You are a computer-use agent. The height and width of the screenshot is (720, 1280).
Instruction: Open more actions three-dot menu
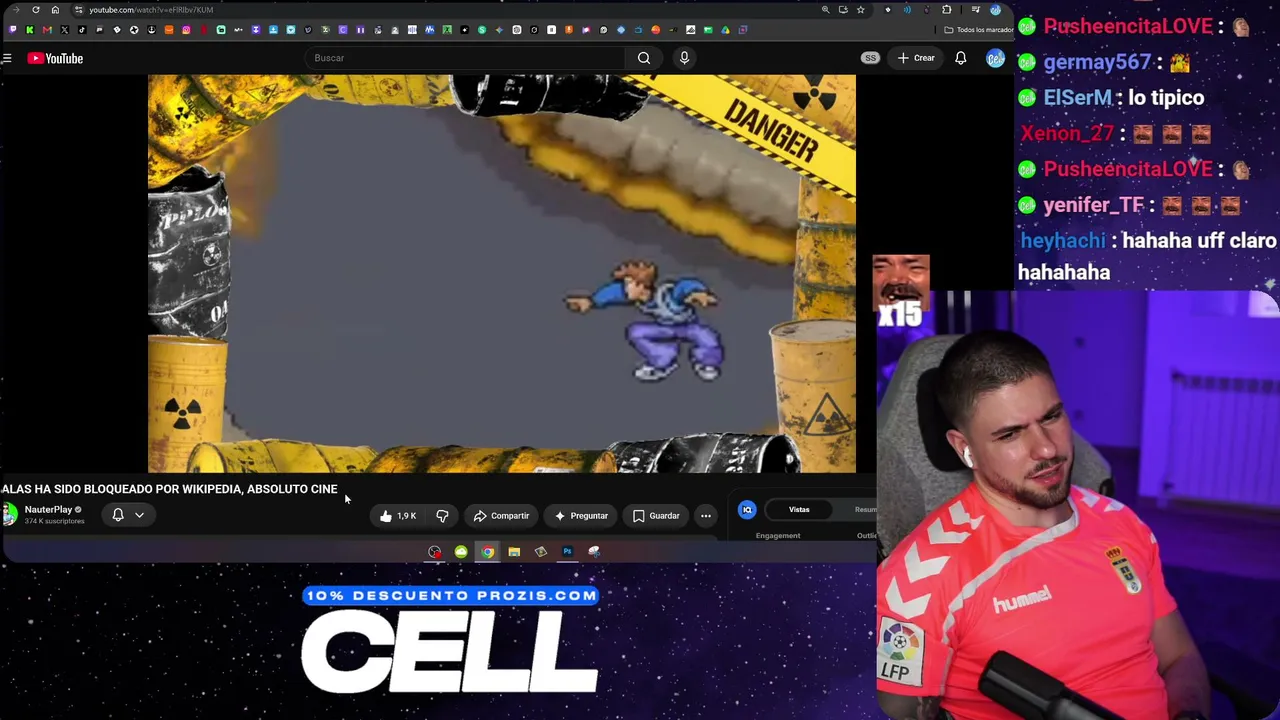coord(706,516)
